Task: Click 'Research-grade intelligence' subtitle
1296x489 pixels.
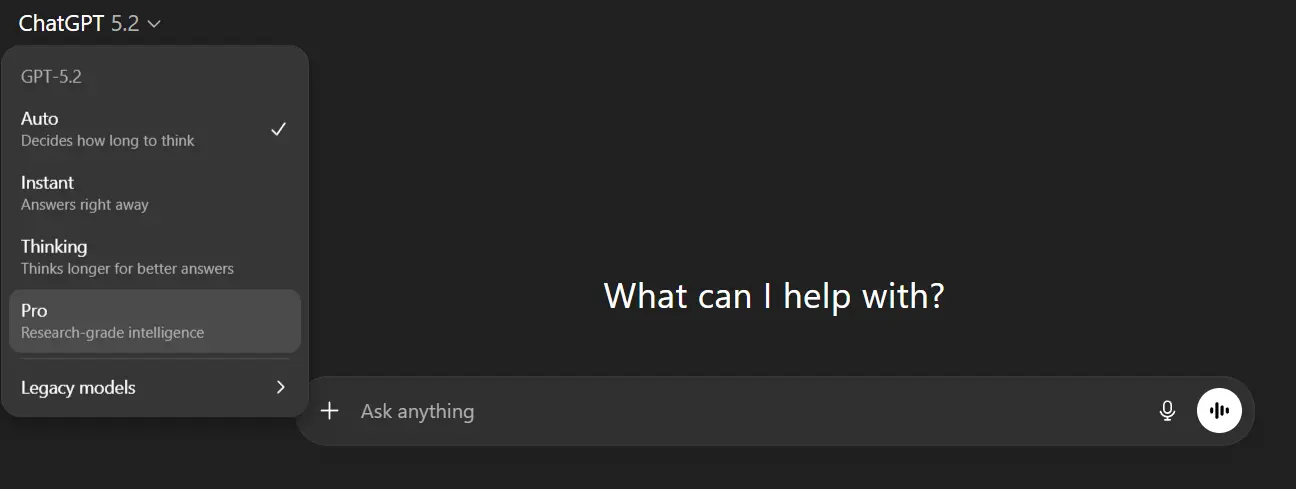Action: point(112,333)
